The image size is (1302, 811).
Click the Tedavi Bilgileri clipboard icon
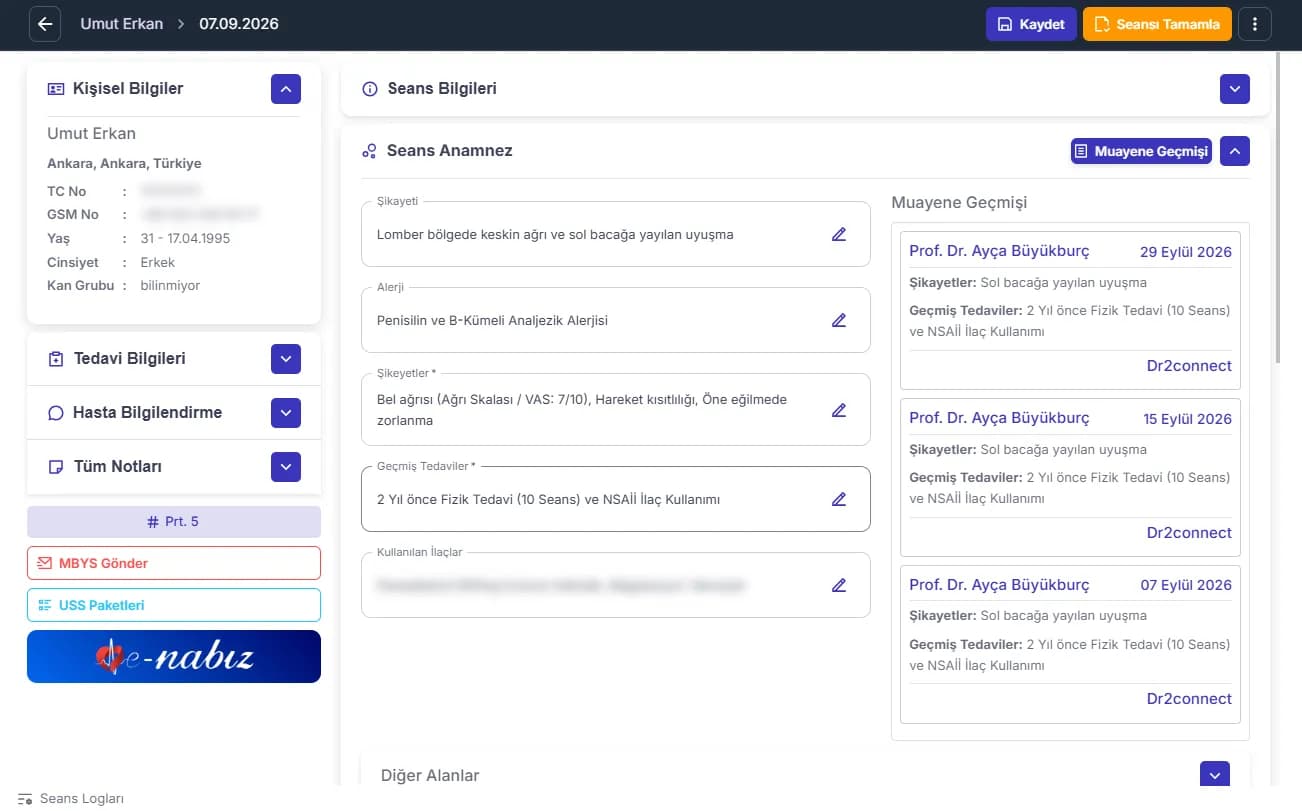tap(56, 359)
